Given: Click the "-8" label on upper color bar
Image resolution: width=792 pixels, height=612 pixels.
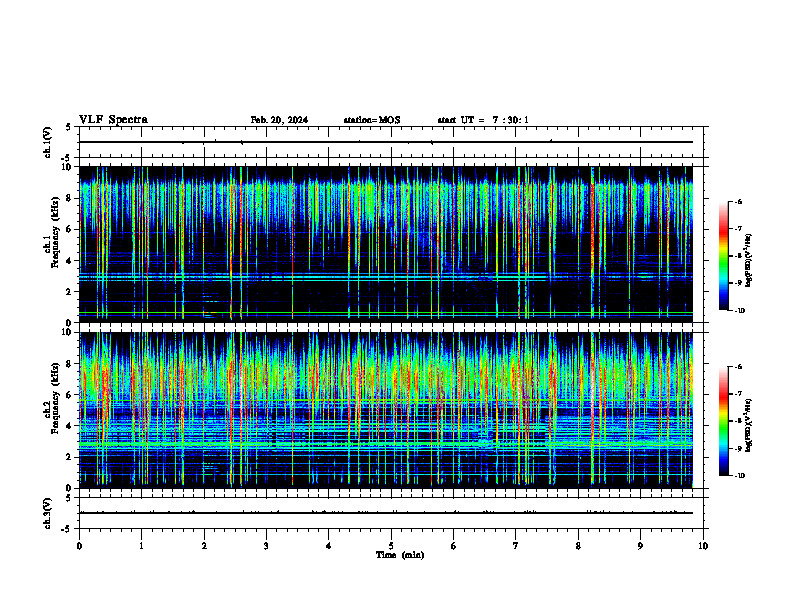Looking at the screenshot, I should click(738, 256).
